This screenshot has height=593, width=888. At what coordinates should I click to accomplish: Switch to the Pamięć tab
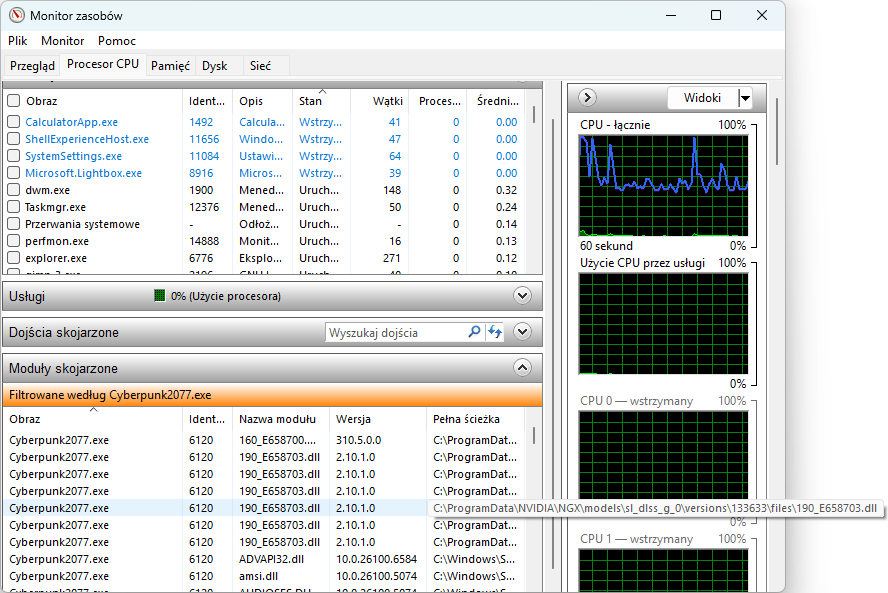[170, 66]
